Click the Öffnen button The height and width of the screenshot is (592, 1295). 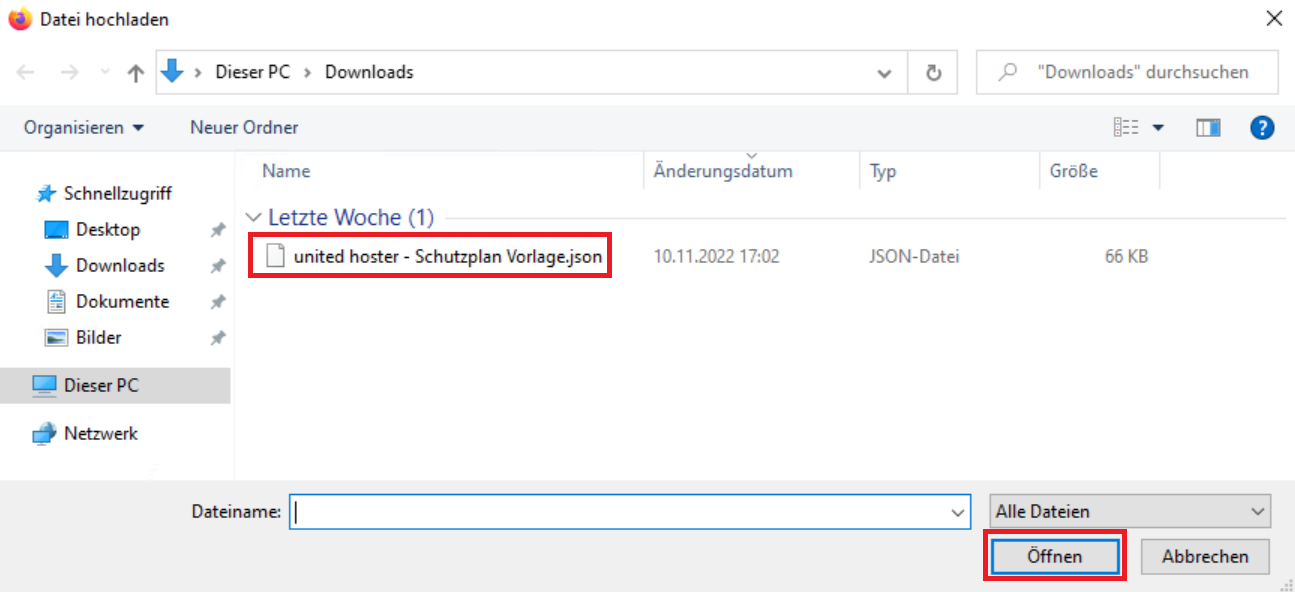pyautogui.click(x=1055, y=556)
